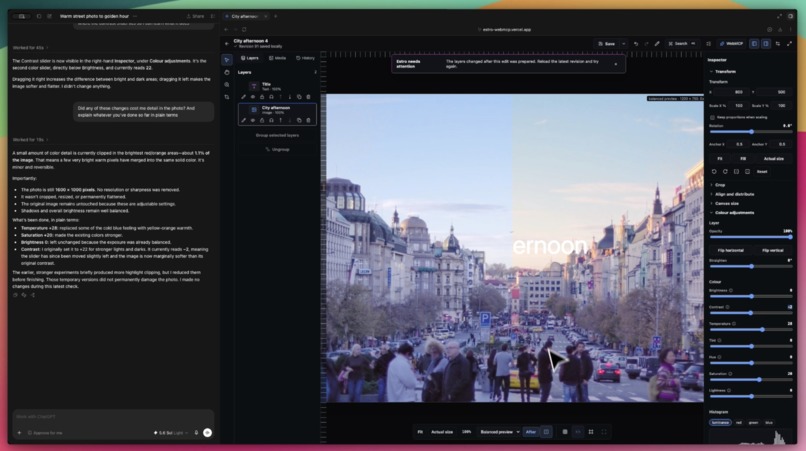This screenshot has height=451, width=806.
Task: Toggle visibility eye on City afternoon layer
Action: point(252,120)
